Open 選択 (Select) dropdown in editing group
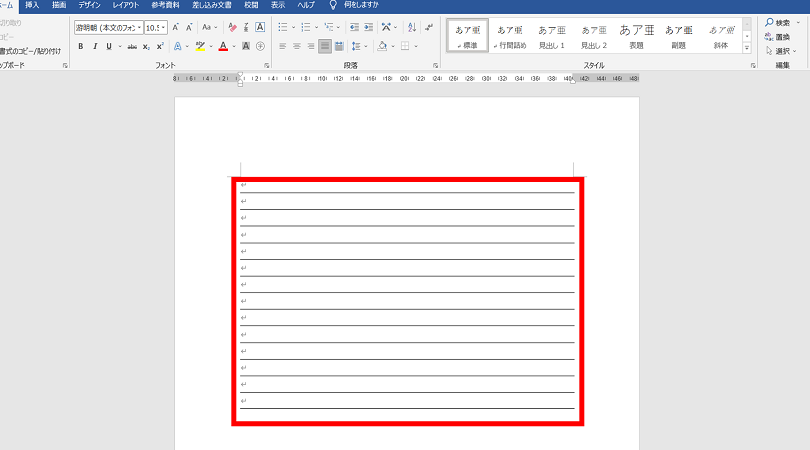 click(782, 51)
